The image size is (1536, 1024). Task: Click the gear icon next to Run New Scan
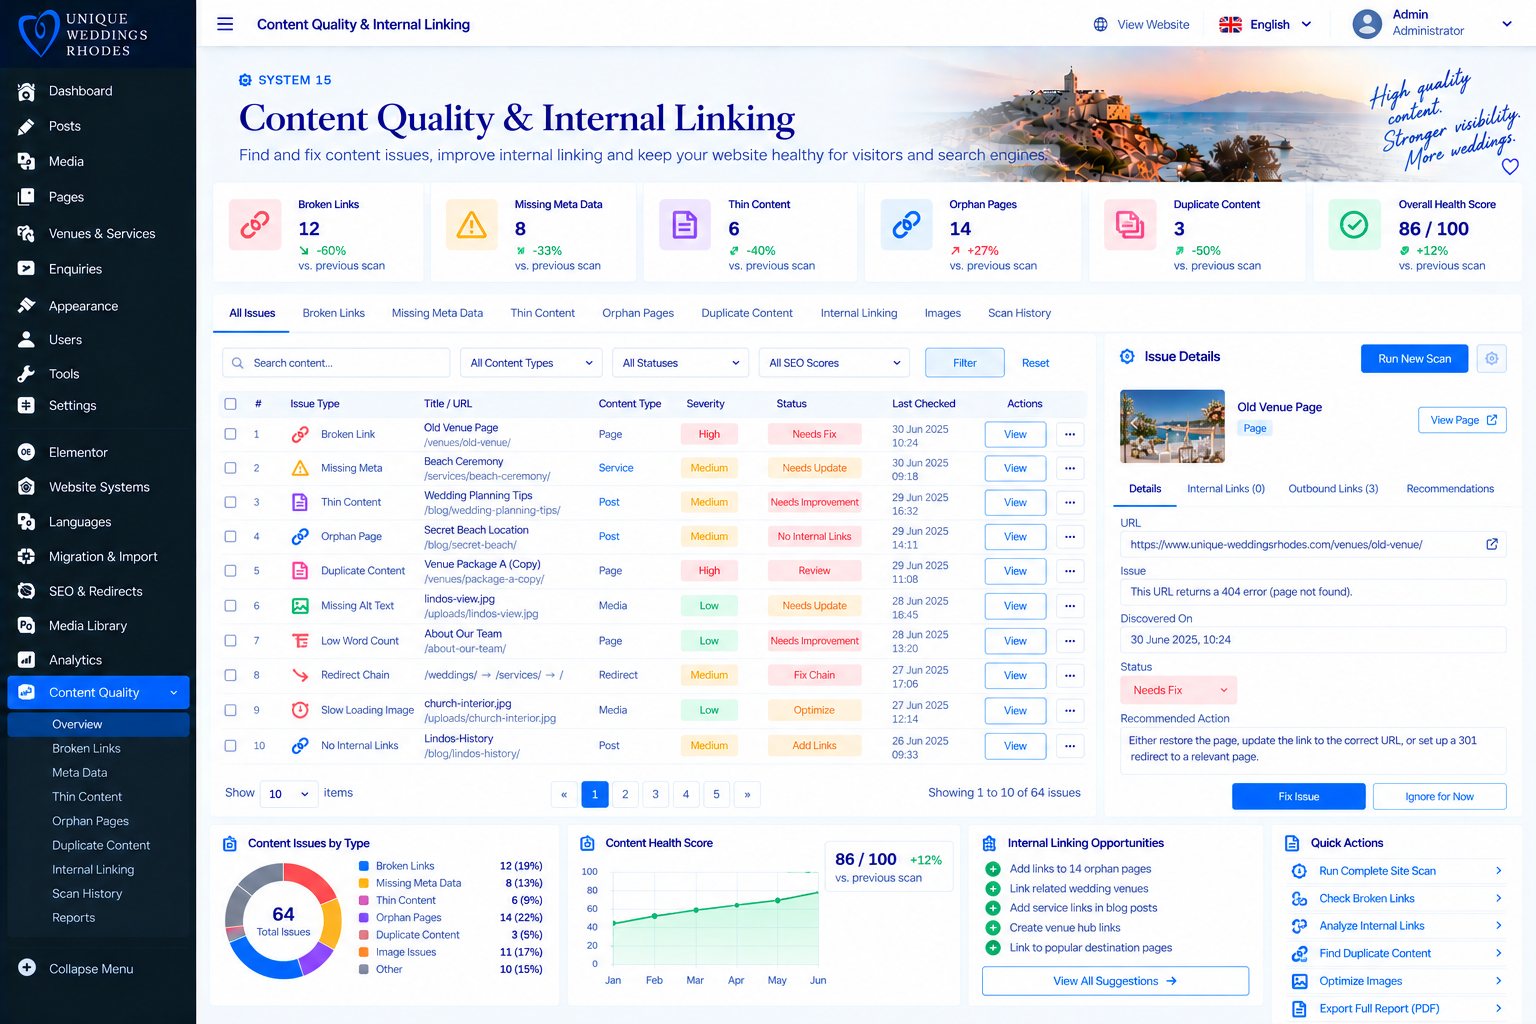pyautogui.click(x=1491, y=358)
